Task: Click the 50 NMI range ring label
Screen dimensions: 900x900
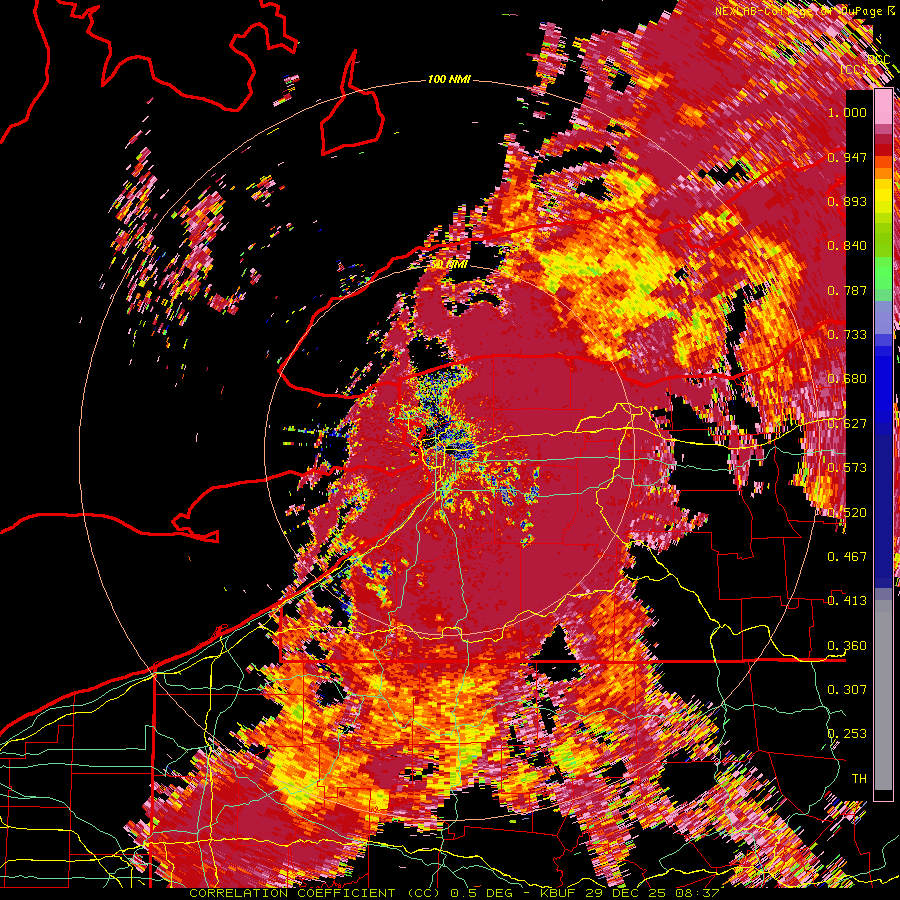Action: click(x=449, y=265)
